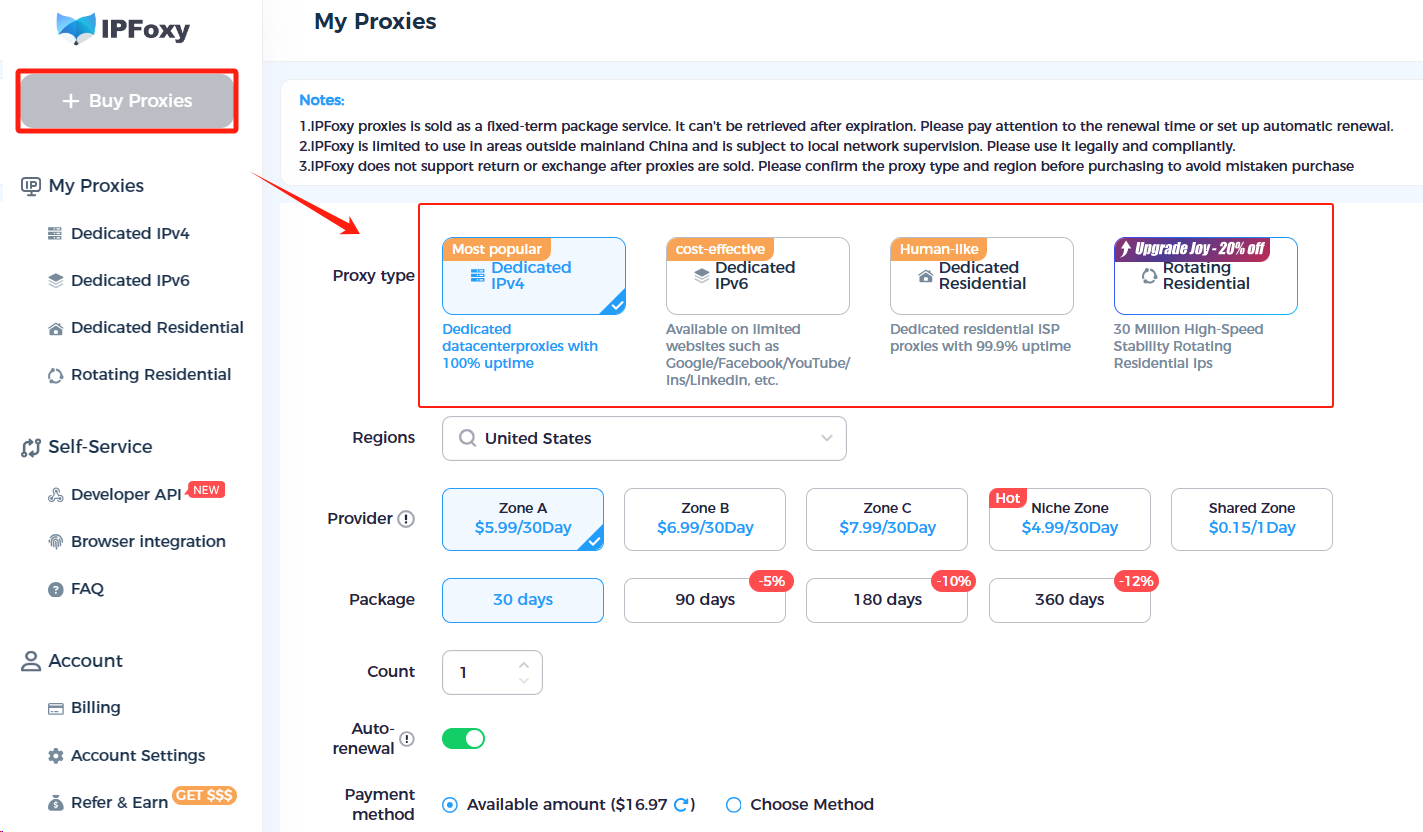The height and width of the screenshot is (832, 1423).
Task: Switch to My Proxies section
Action: 95,185
